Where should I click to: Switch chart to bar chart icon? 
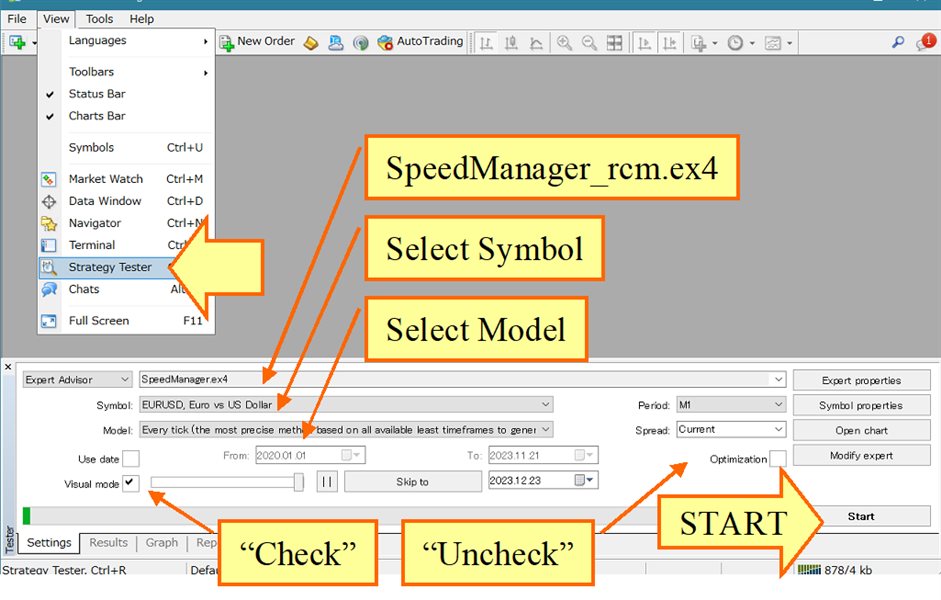click(486, 43)
